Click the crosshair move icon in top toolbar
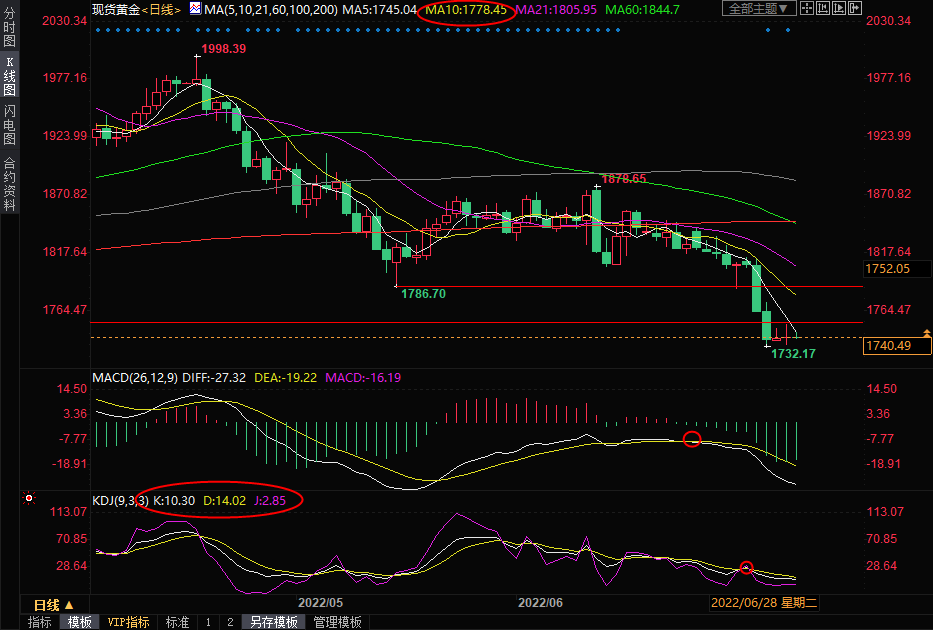This screenshot has height=630, width=933. coord(807,9)
